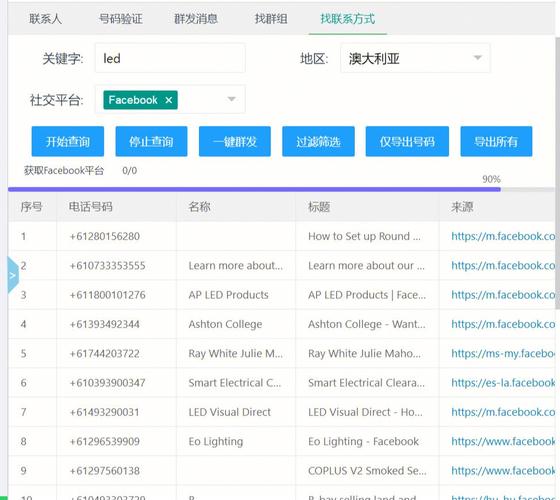The width and height of the screenshot is (560, 500).
Task: Select phone number +61297560138
Action: (x=105, y=470)
